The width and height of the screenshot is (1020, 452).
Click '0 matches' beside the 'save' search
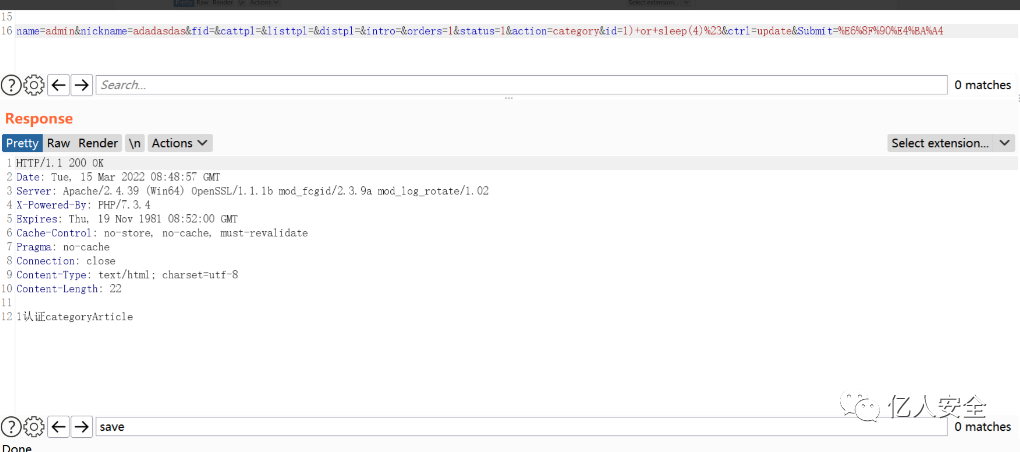tap(983, 427)
